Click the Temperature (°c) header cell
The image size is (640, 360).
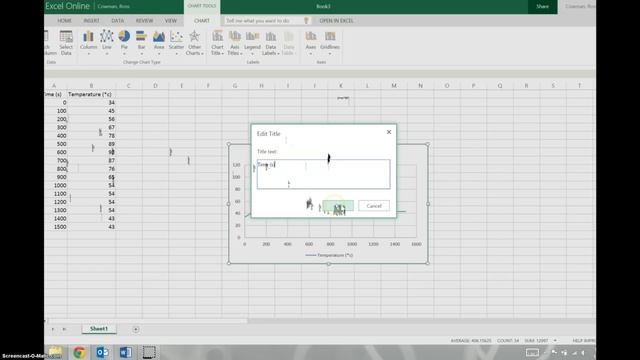tap(90, 94)
